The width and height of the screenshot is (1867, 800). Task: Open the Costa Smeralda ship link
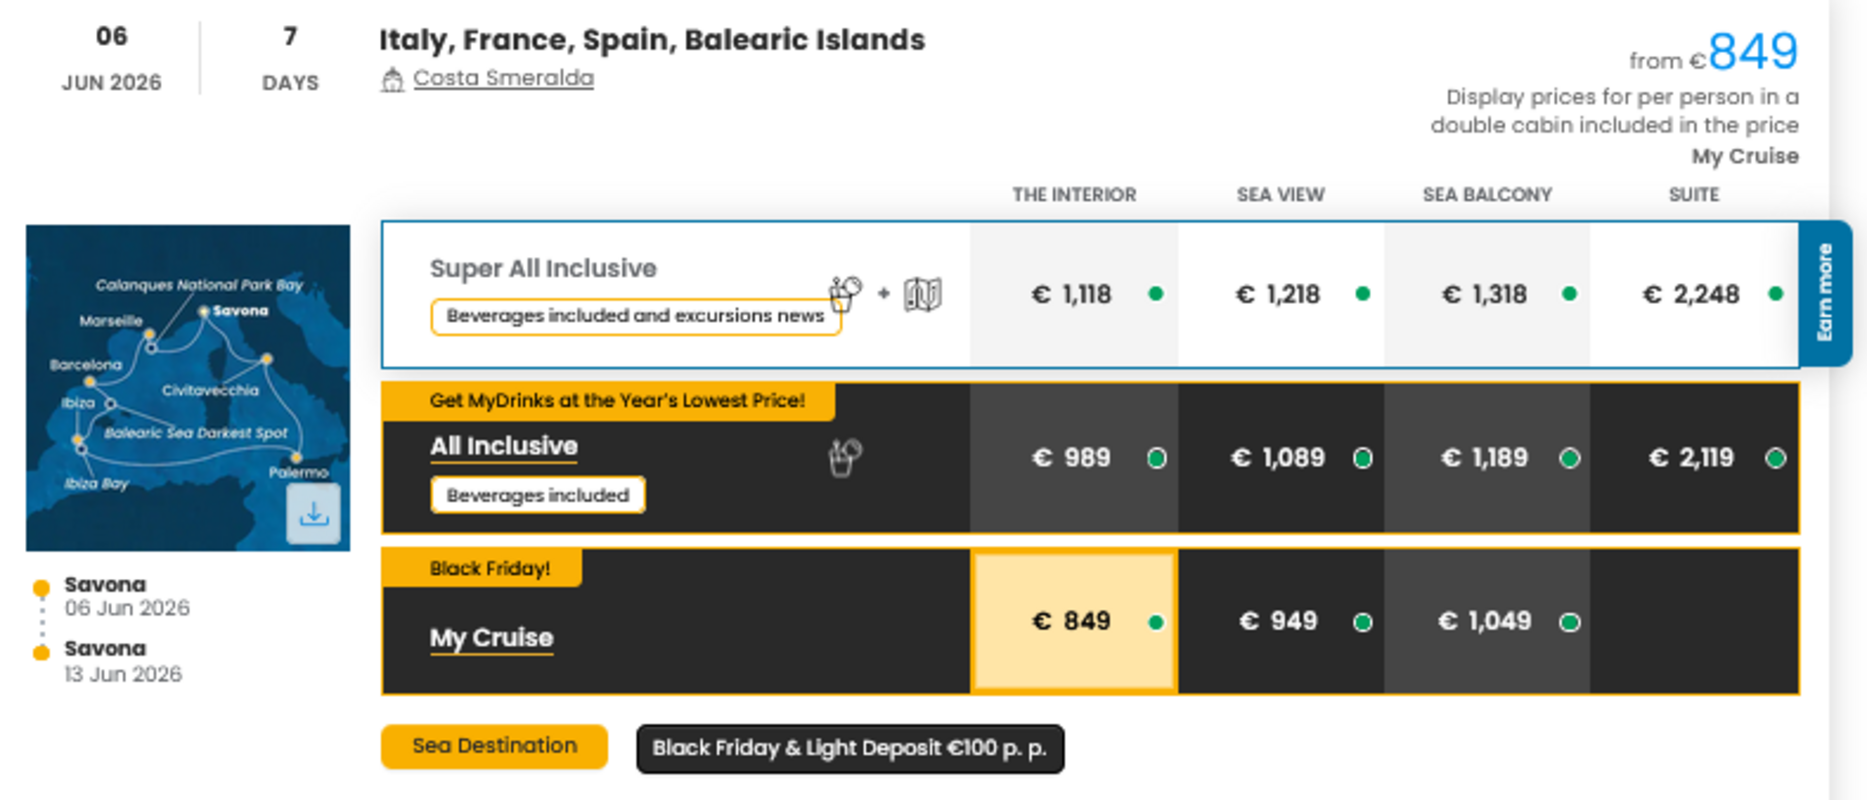coord(503,78)
